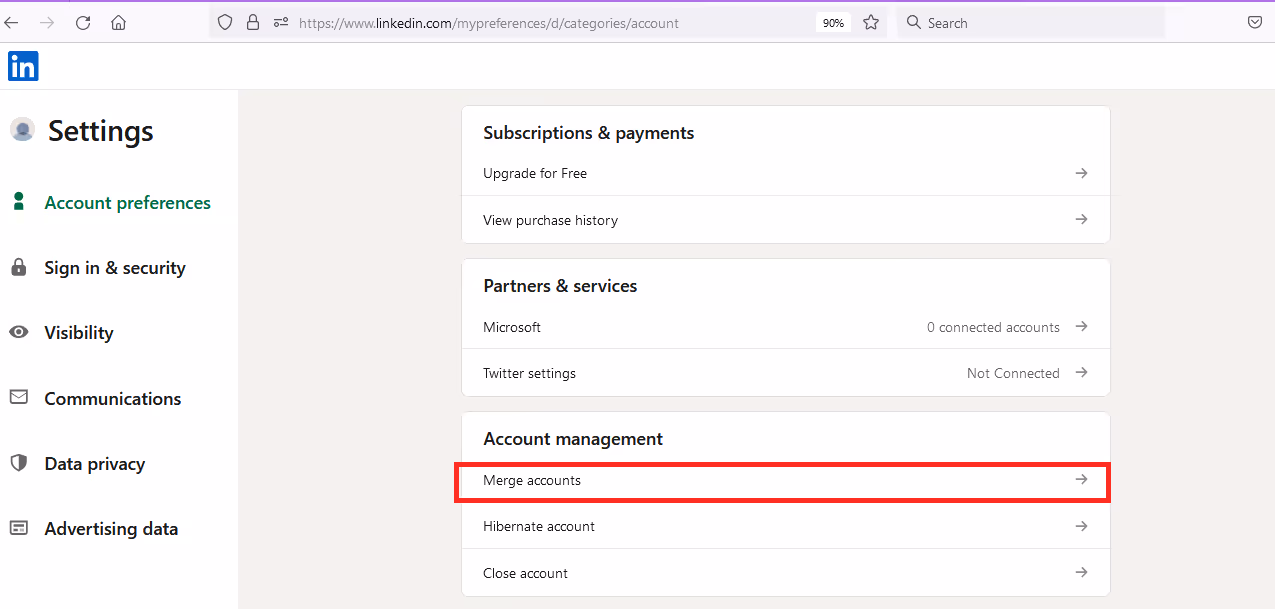This screenshot has width=1275, height=609.
Task: Open the Microsoft connected accounts row
Action: 783,326
